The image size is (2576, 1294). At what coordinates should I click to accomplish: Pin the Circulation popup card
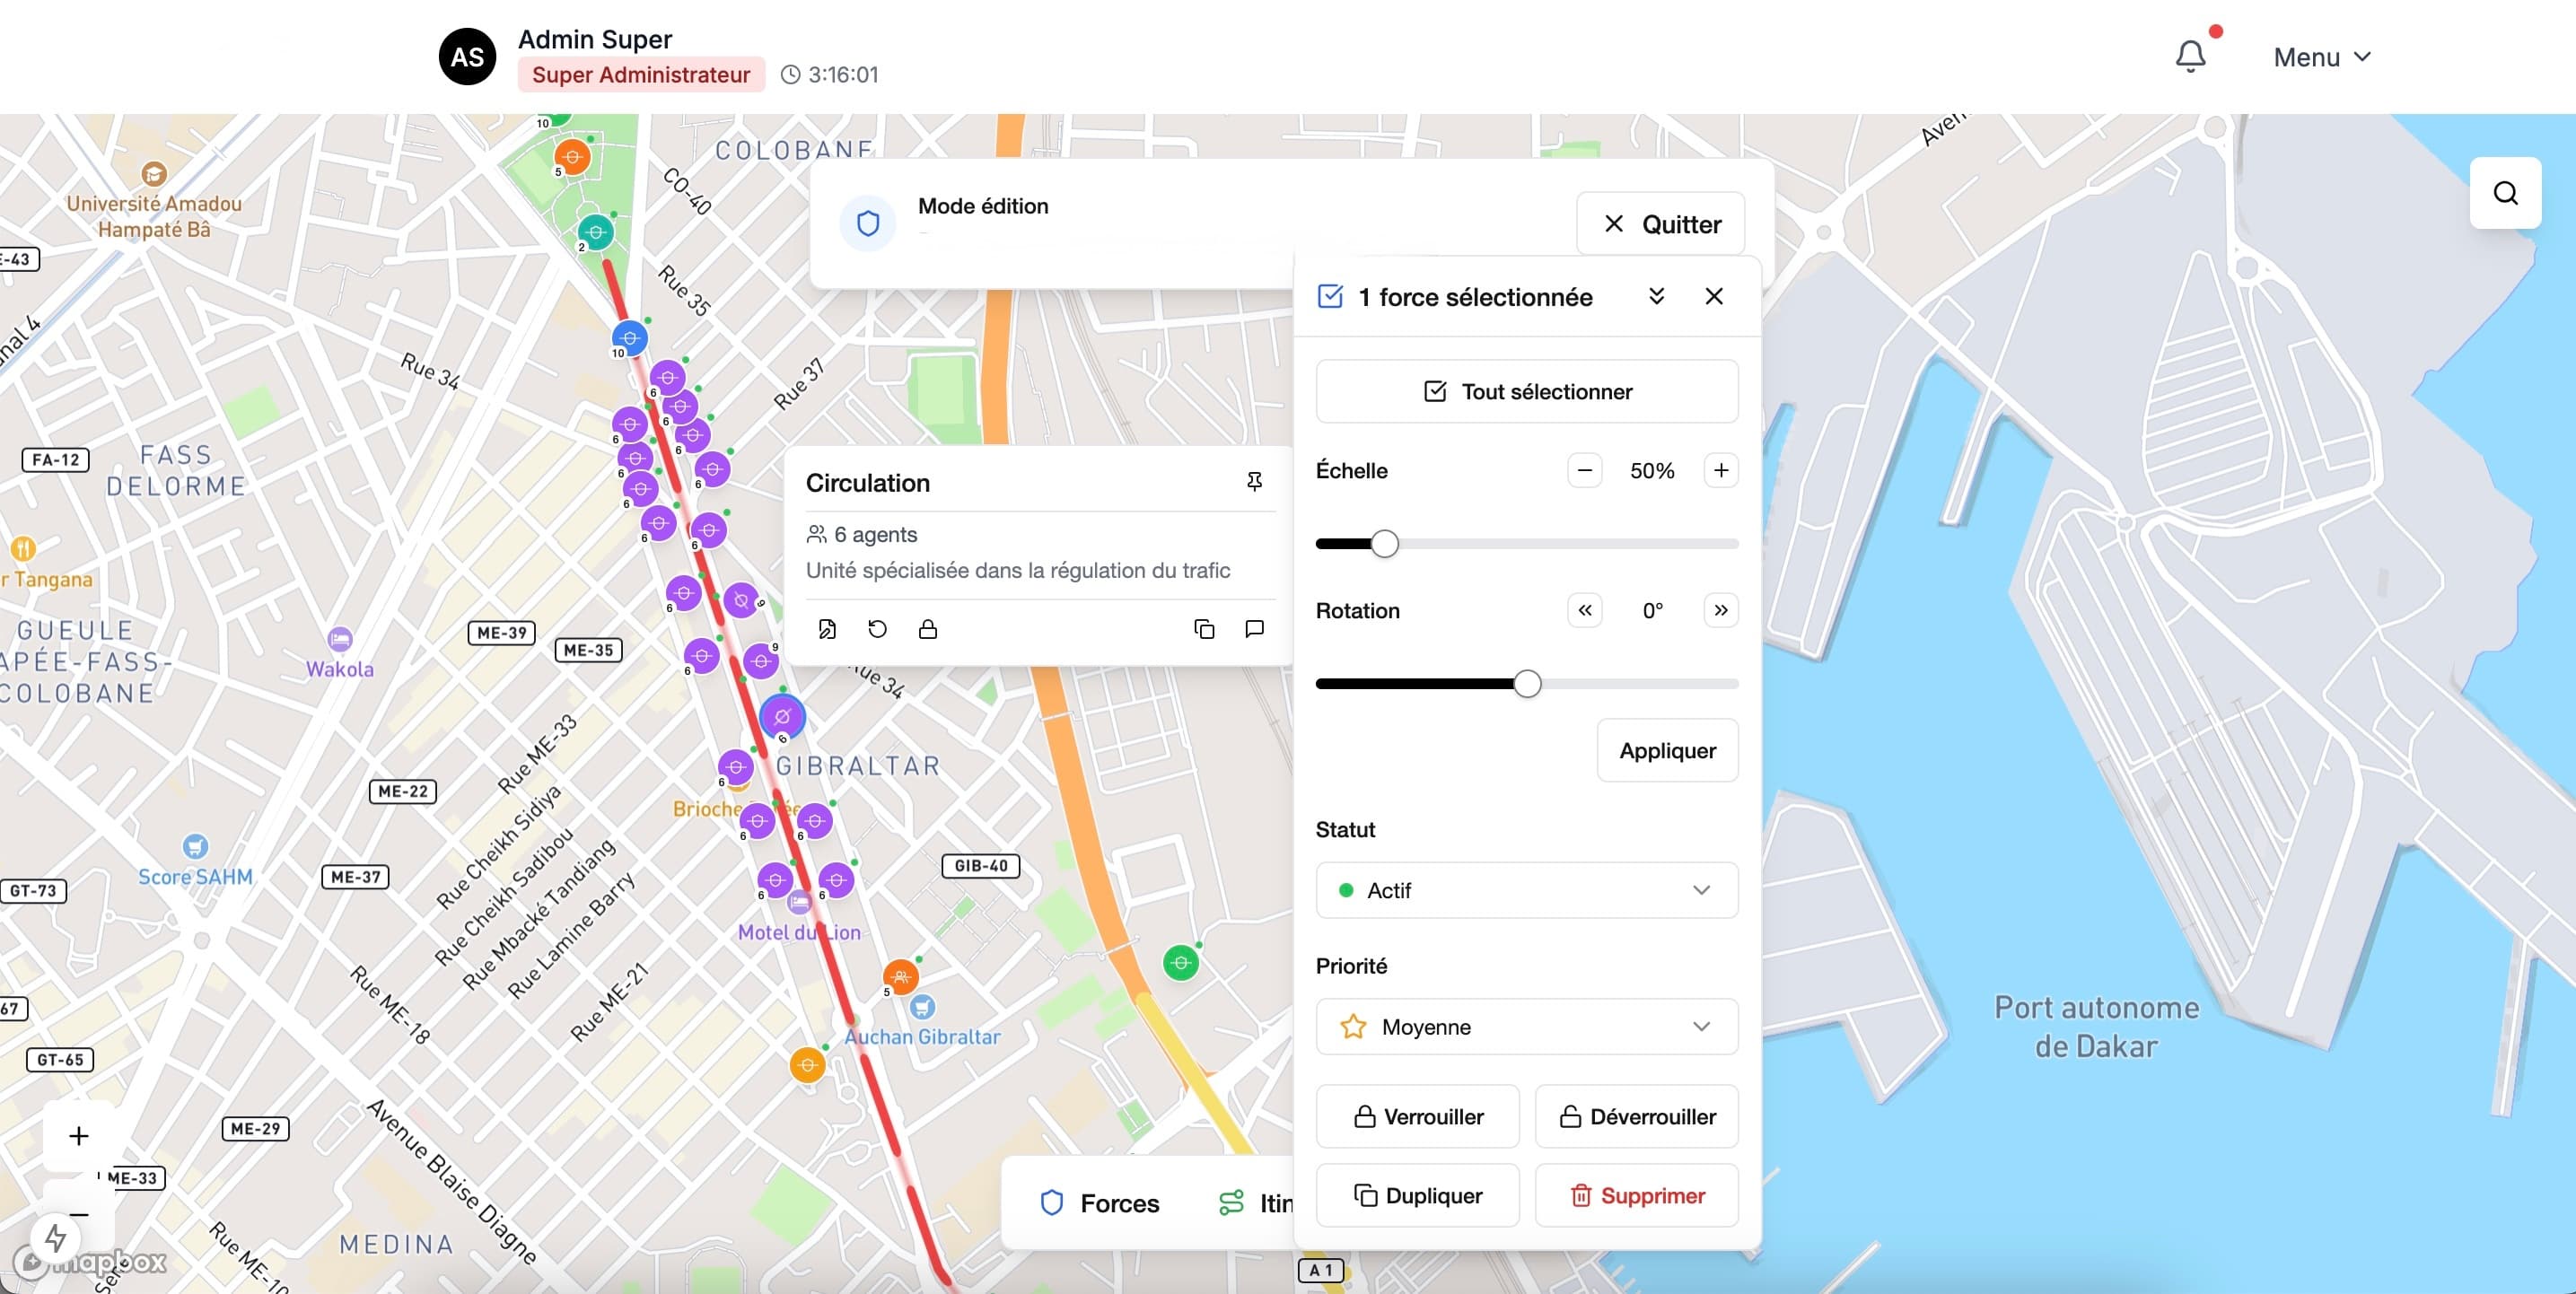click(1254, 482)
